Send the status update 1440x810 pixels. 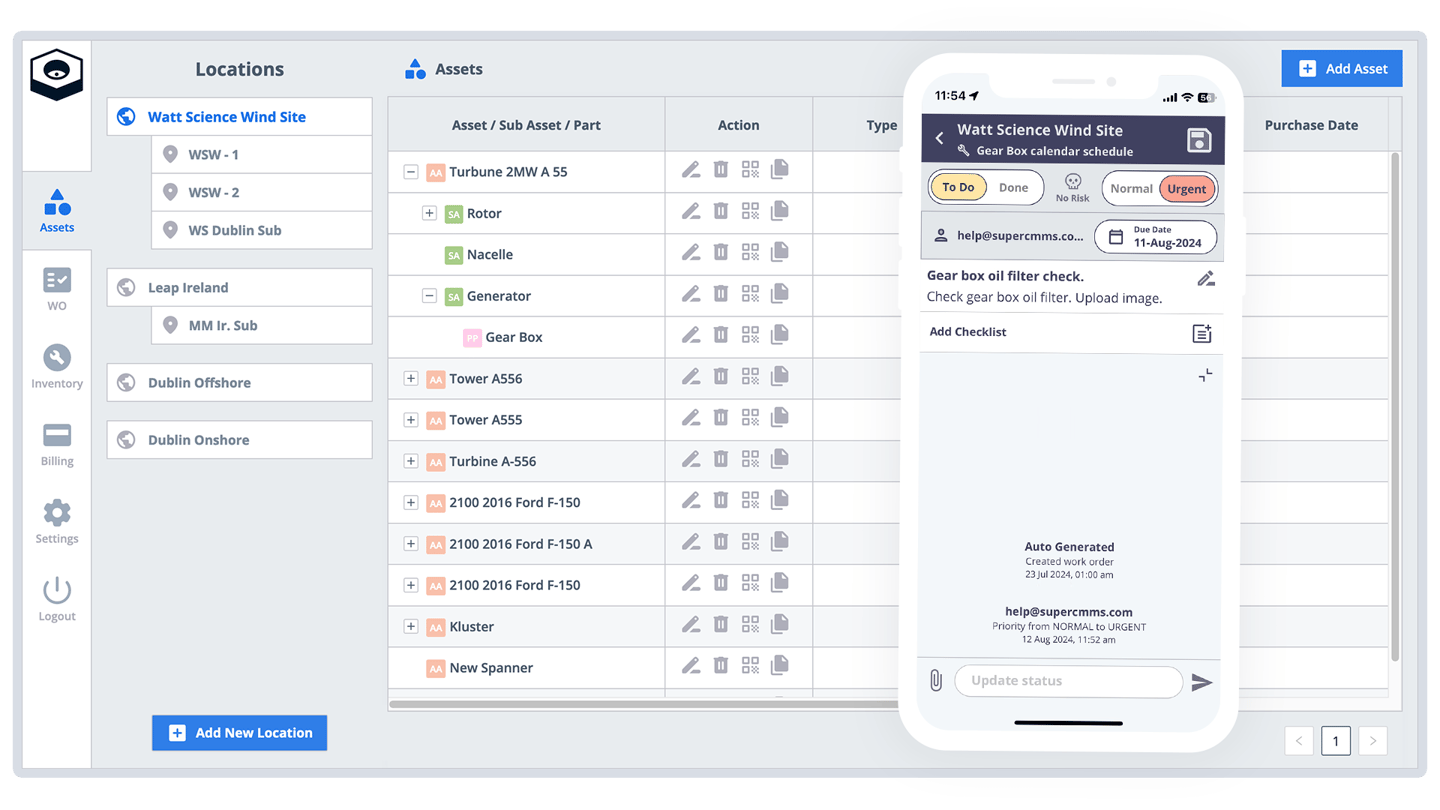pos(1202,682)
